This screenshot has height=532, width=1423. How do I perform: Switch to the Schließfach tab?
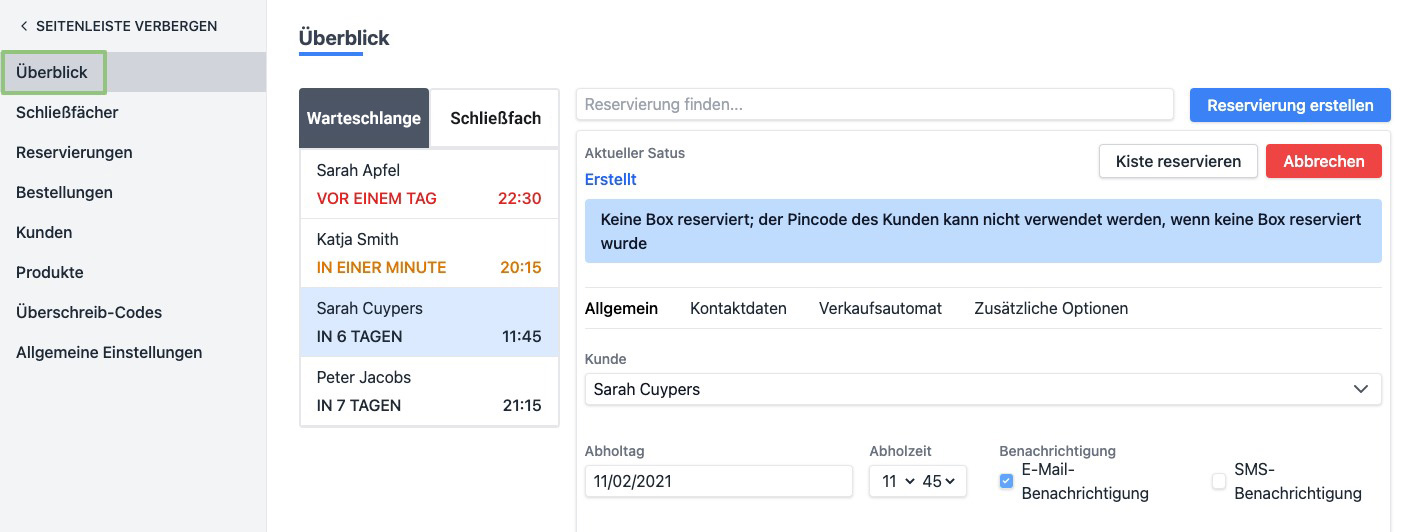click(495, 118)
